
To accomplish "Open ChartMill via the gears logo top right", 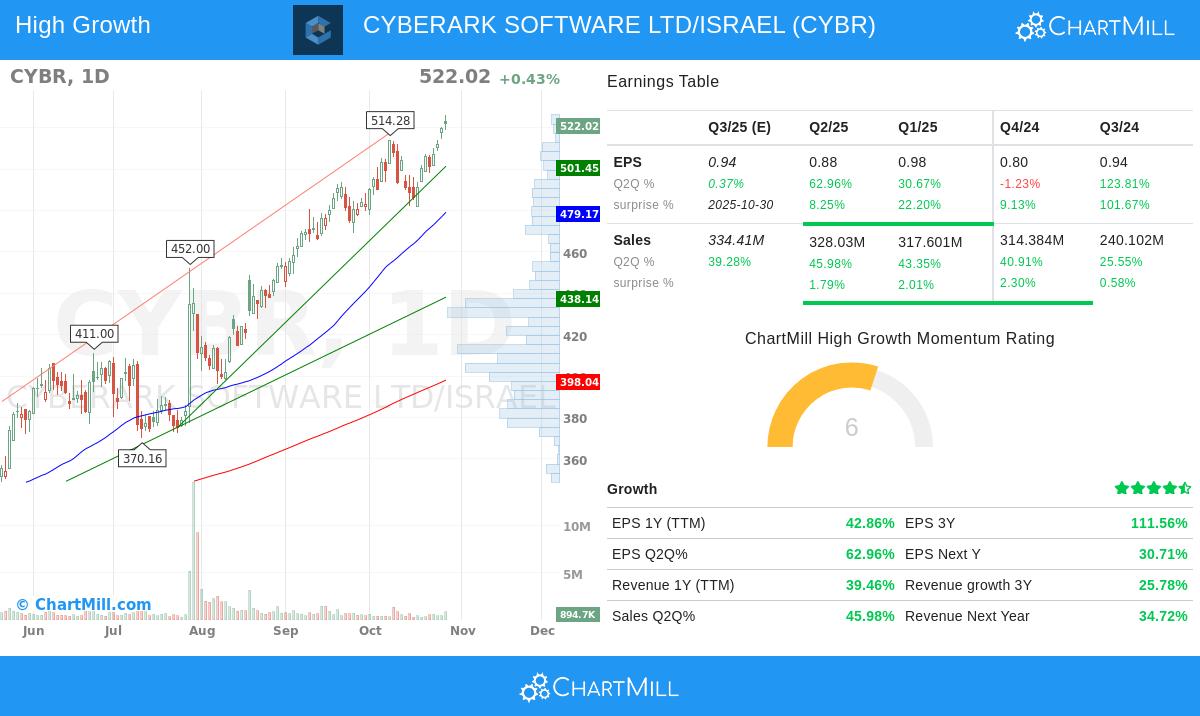I will click(x=1030, y=26).
